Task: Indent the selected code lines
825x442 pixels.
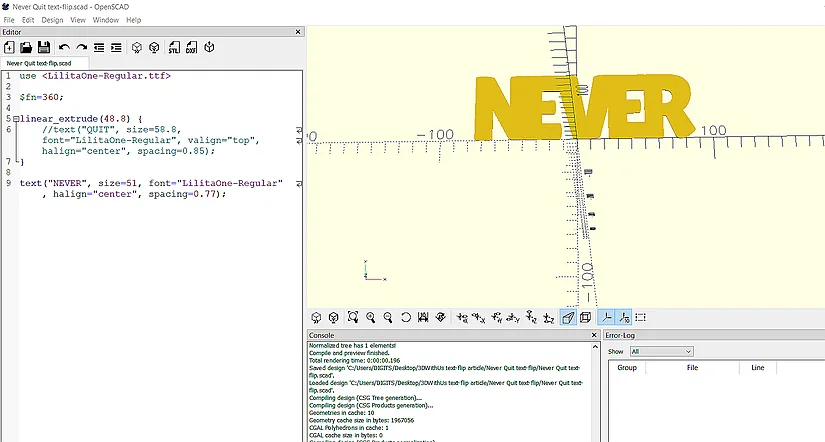Action: click(116, 47)
